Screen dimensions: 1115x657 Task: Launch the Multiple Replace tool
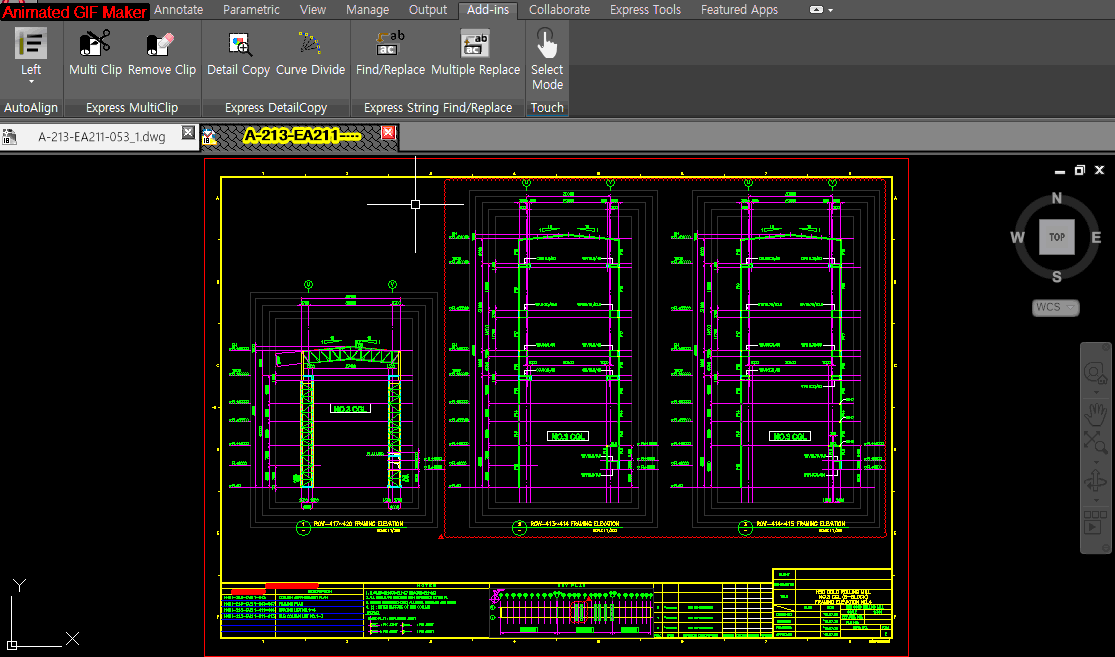click(475, 44)
